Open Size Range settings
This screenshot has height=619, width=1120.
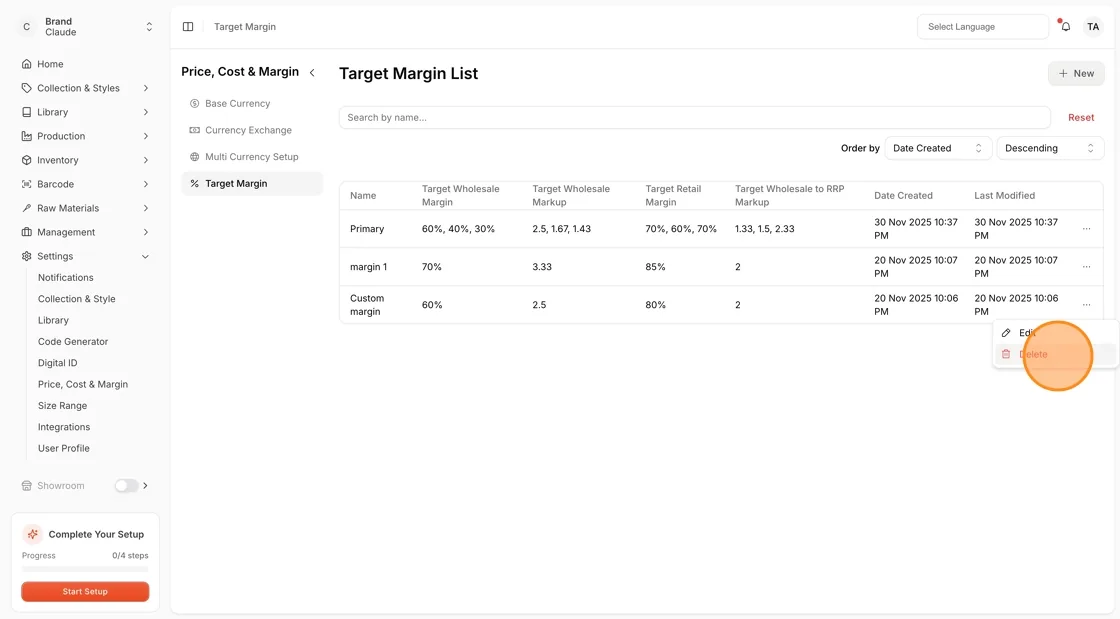point(62,406)
